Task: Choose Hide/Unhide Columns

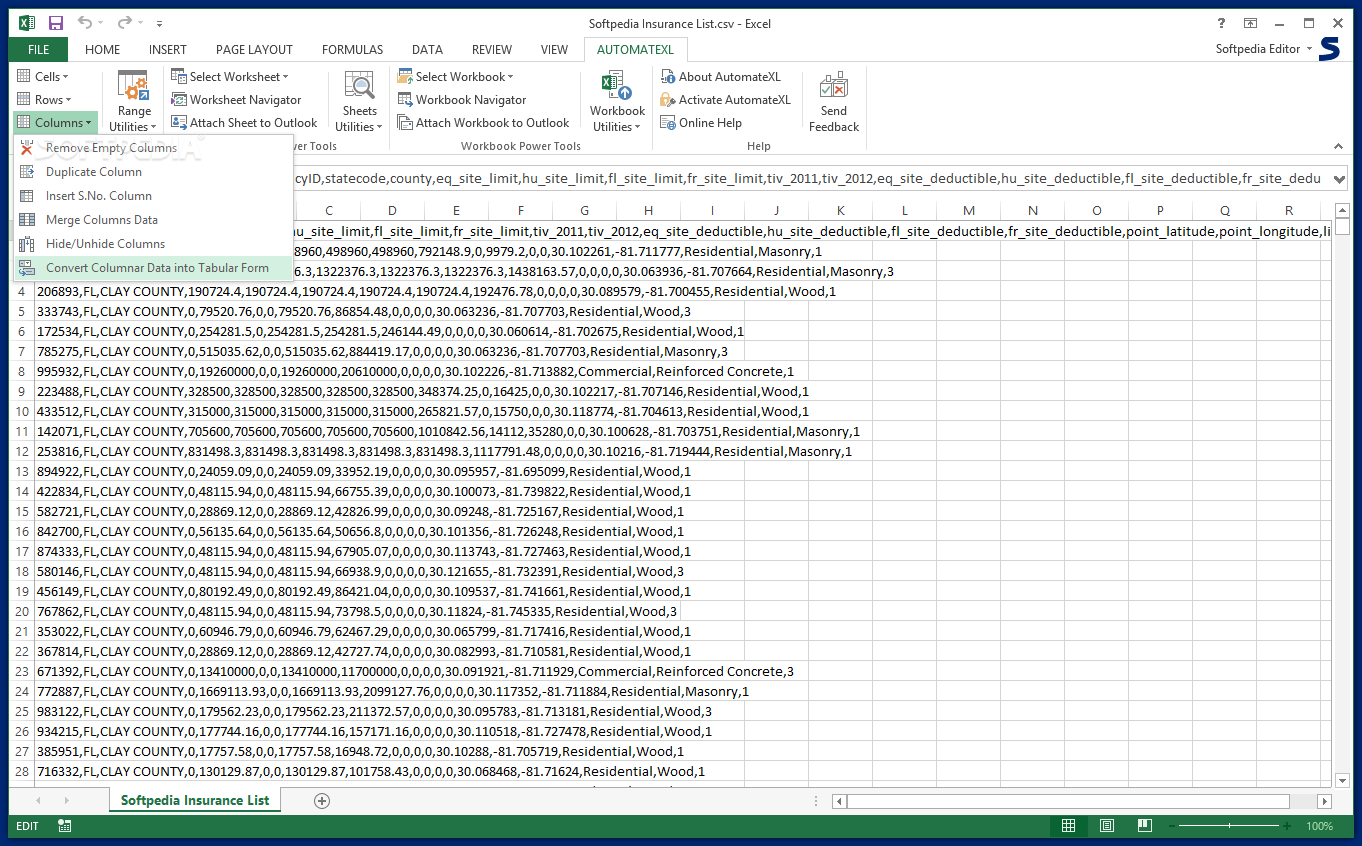Action: click(x=153, y=244)
